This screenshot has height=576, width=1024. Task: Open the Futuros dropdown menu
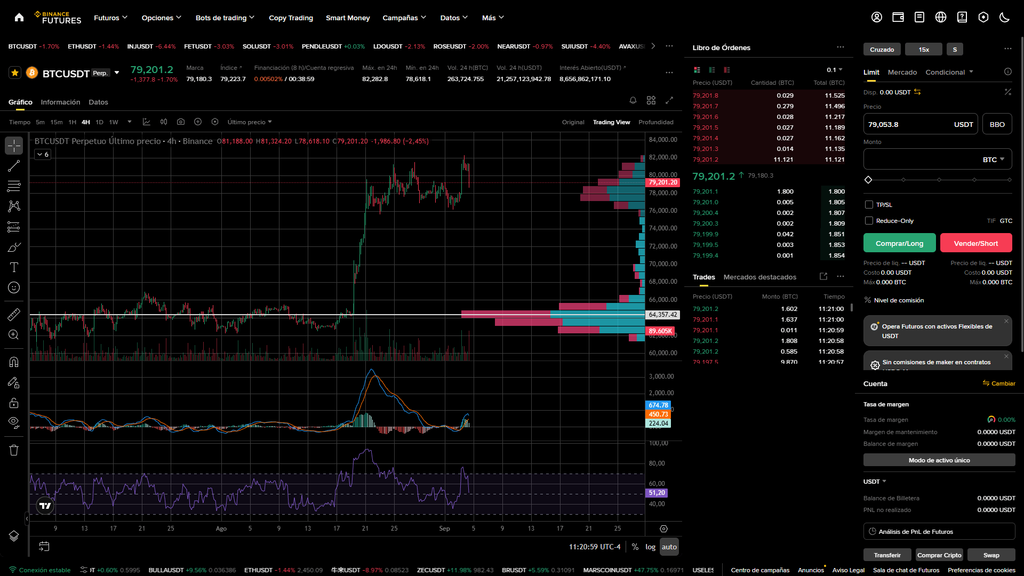[x=110, y=18]
